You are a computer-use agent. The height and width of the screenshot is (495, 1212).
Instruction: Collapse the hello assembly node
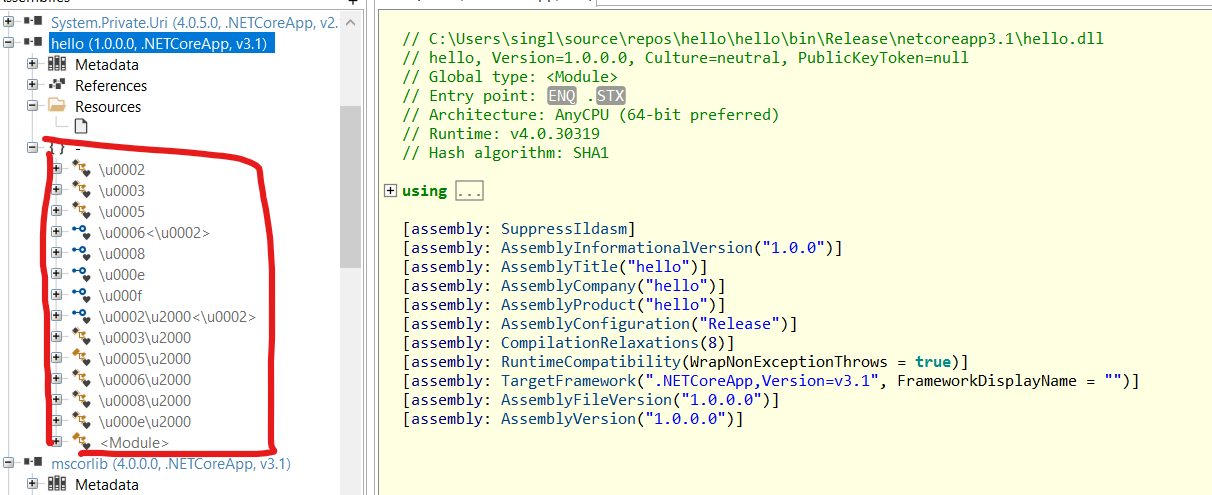coord(10,43)
